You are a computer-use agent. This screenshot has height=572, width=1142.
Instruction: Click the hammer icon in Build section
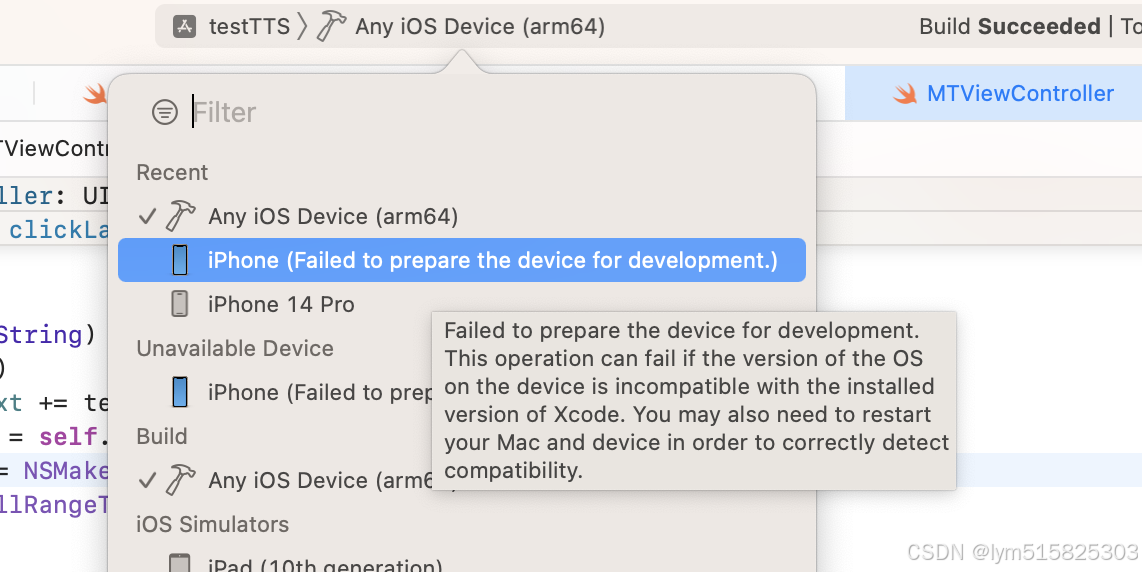click(180, 479)
